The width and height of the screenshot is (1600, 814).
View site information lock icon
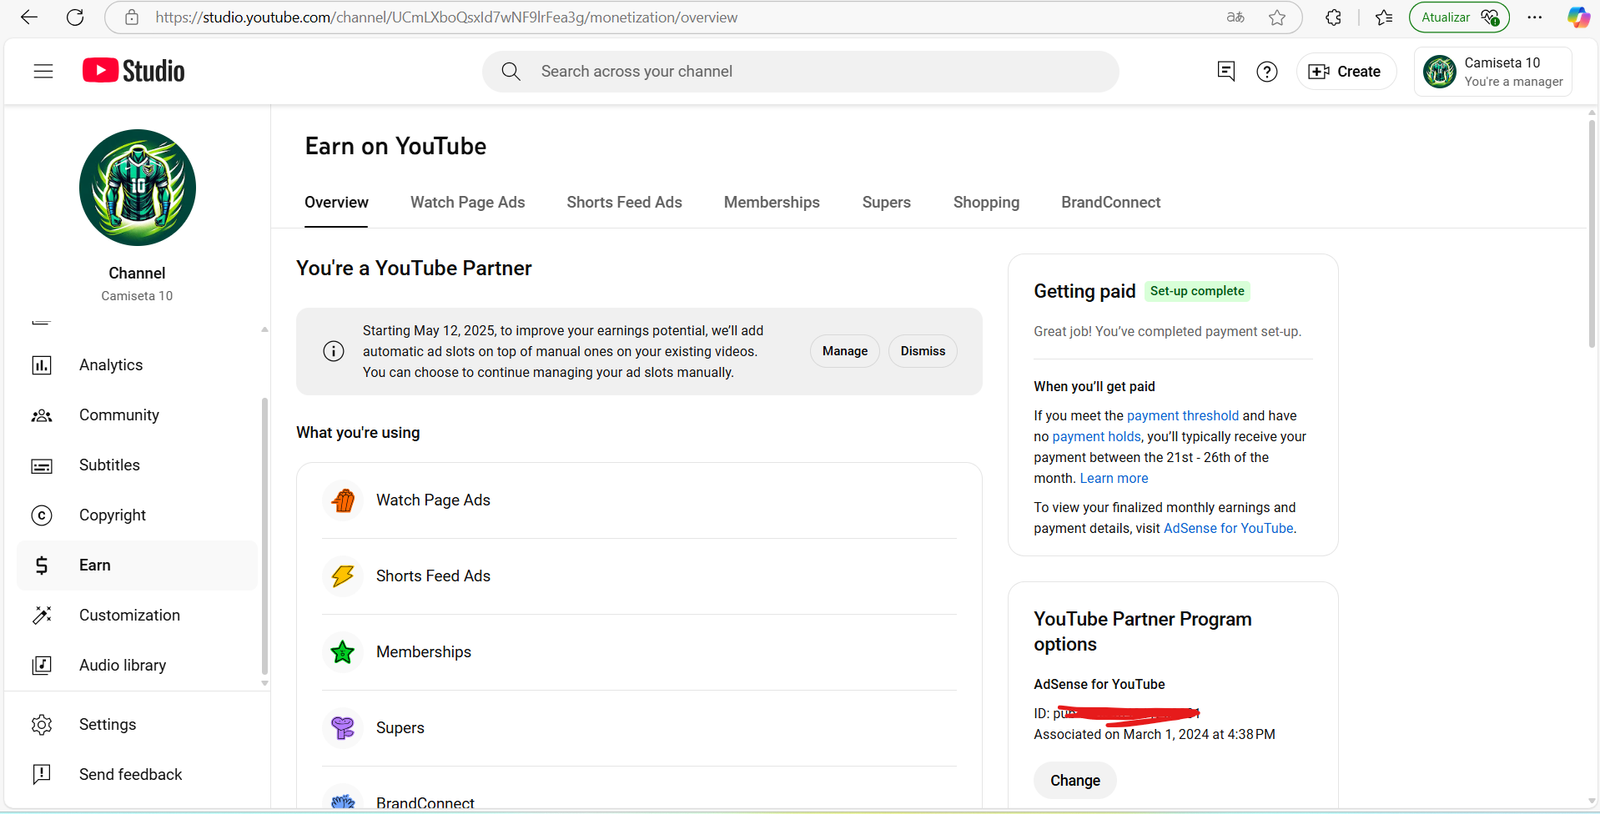click(131, 17)
